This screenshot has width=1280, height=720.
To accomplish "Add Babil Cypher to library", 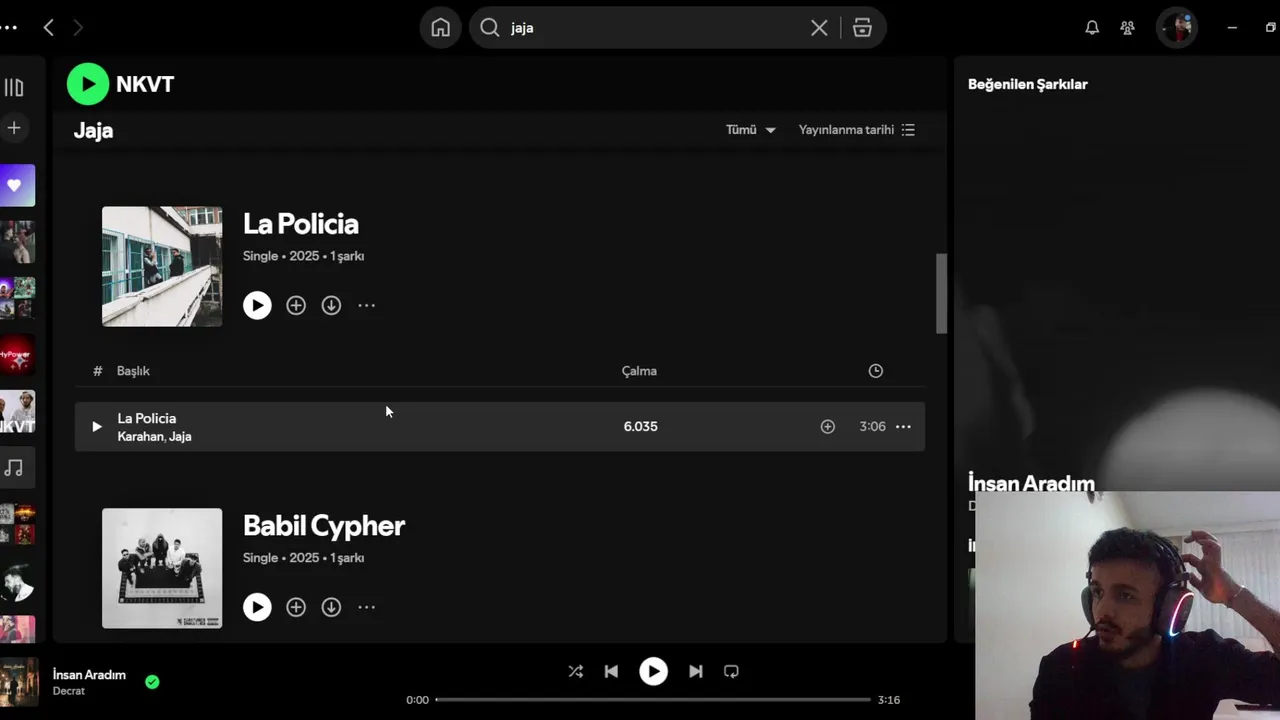I will pyautogui.click(x=296, y=607).
